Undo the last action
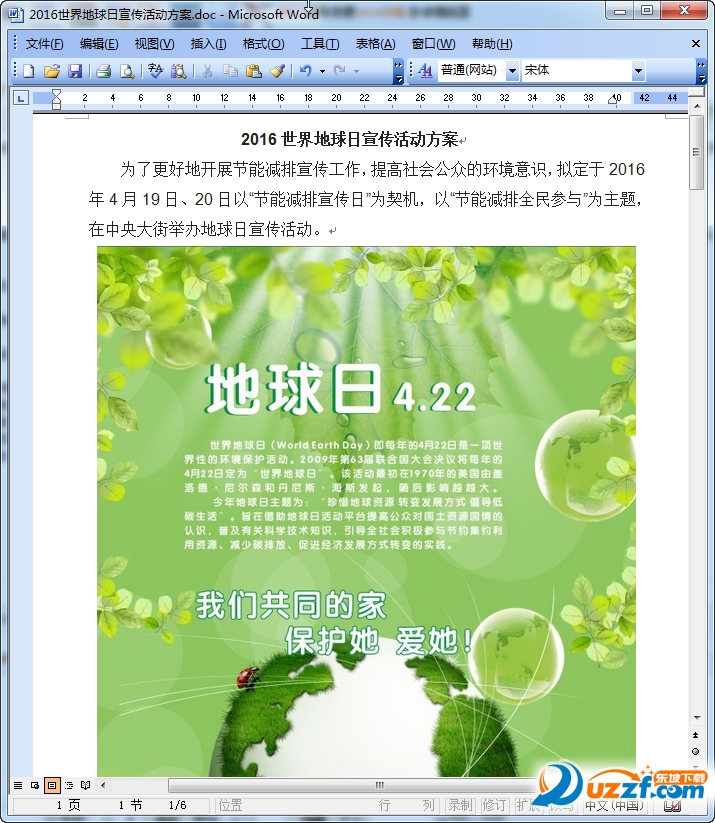 [306, 71]
